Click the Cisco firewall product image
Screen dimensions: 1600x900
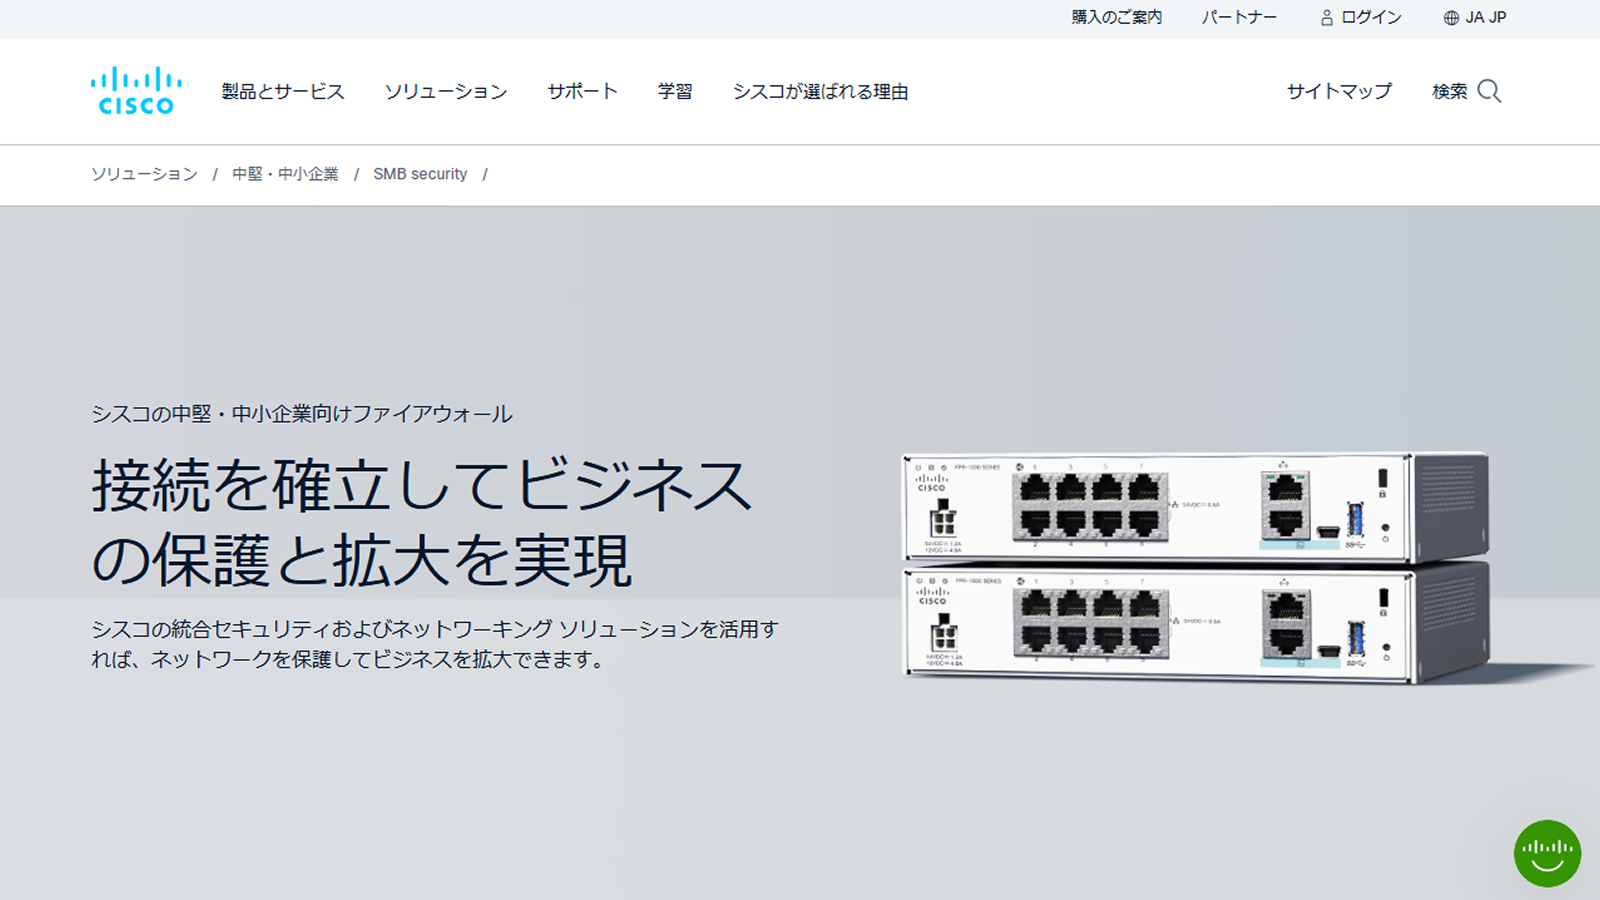tap(1196, 567)
